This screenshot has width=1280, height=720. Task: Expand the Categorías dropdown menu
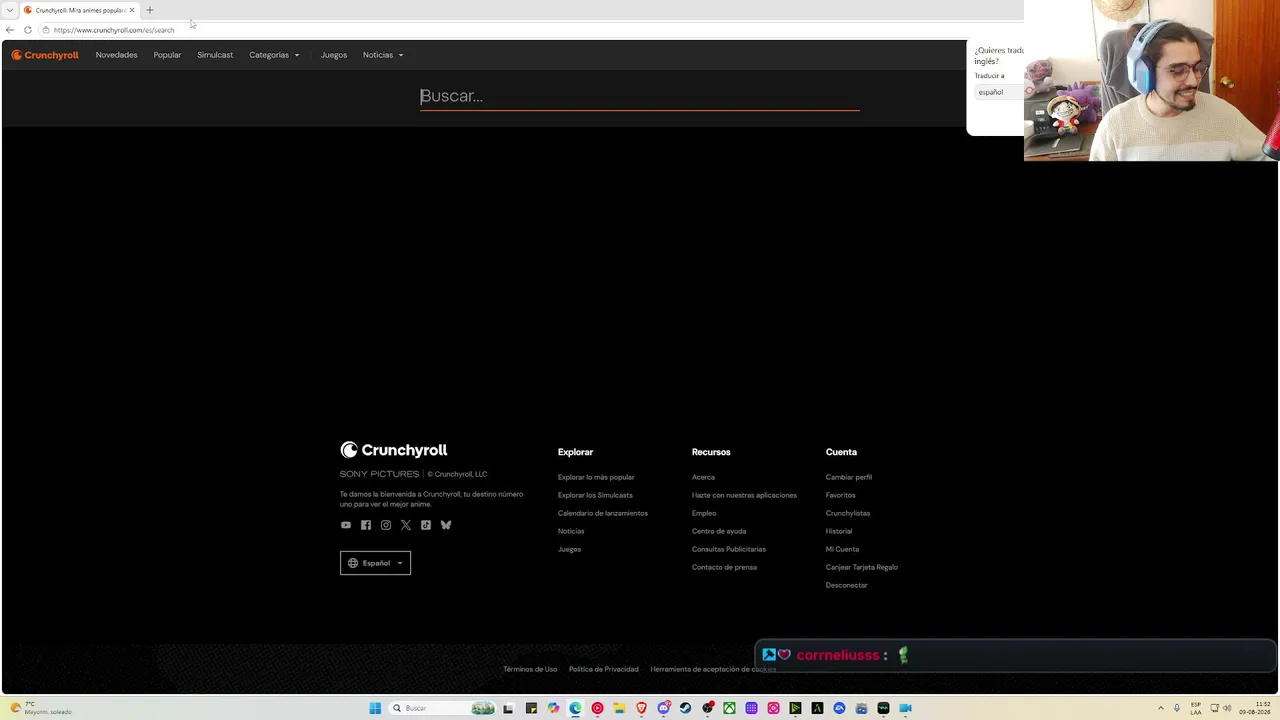(x=274, y=55)
